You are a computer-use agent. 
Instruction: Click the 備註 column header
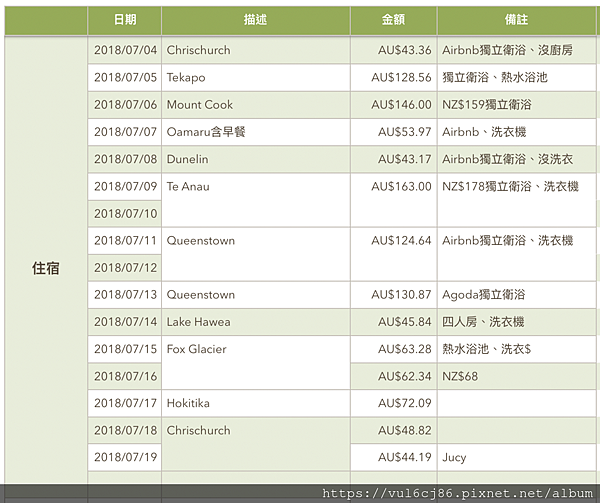(x=517, y=20)
